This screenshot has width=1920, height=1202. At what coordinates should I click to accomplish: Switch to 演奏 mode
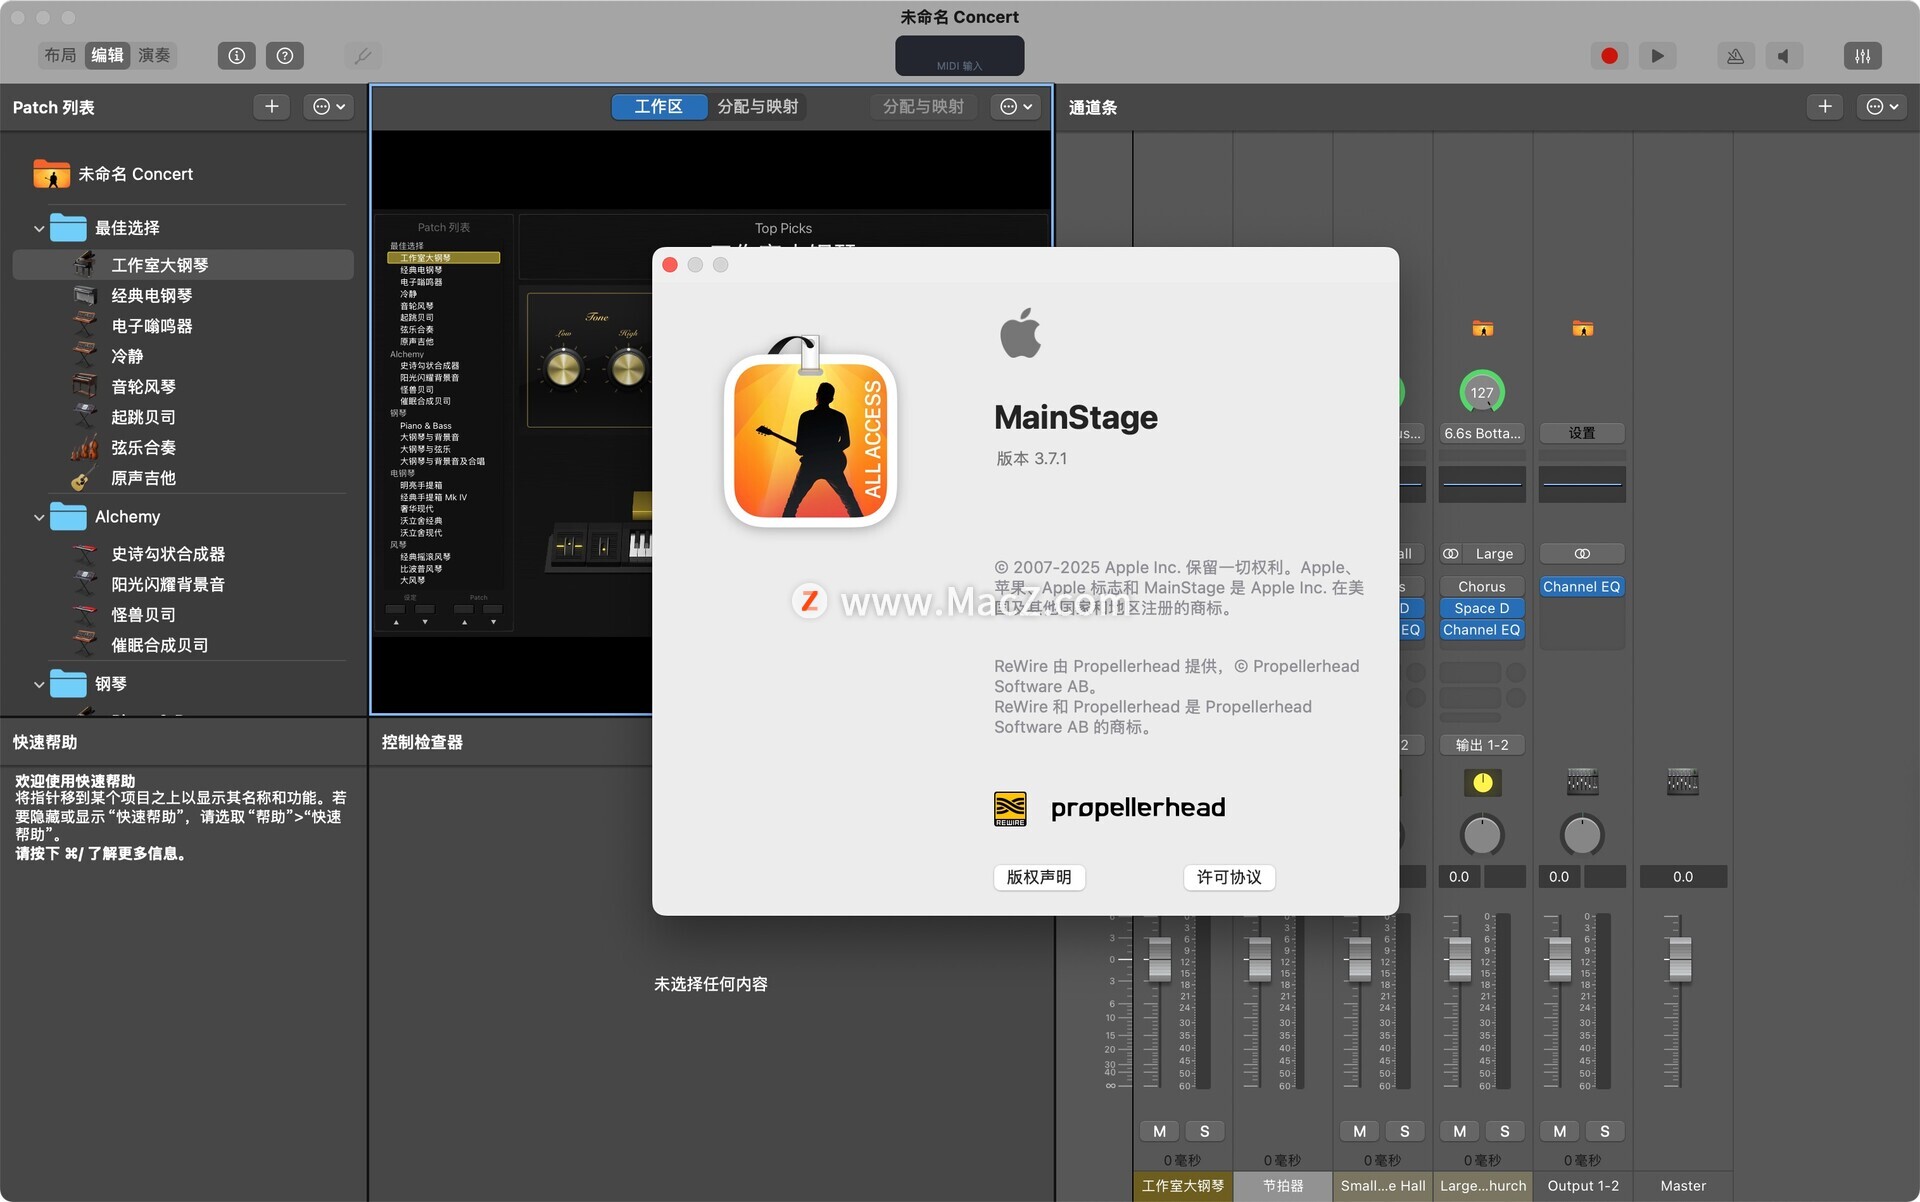154,55
